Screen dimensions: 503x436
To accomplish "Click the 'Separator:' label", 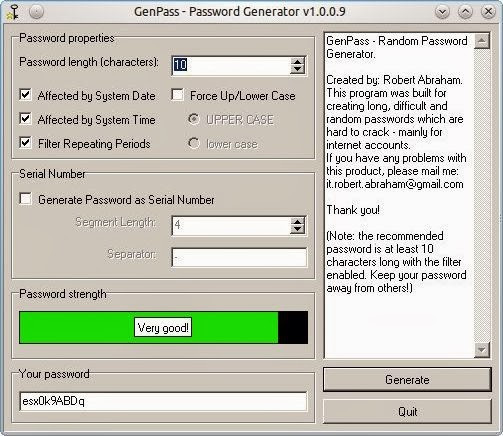I will [131, 254].
